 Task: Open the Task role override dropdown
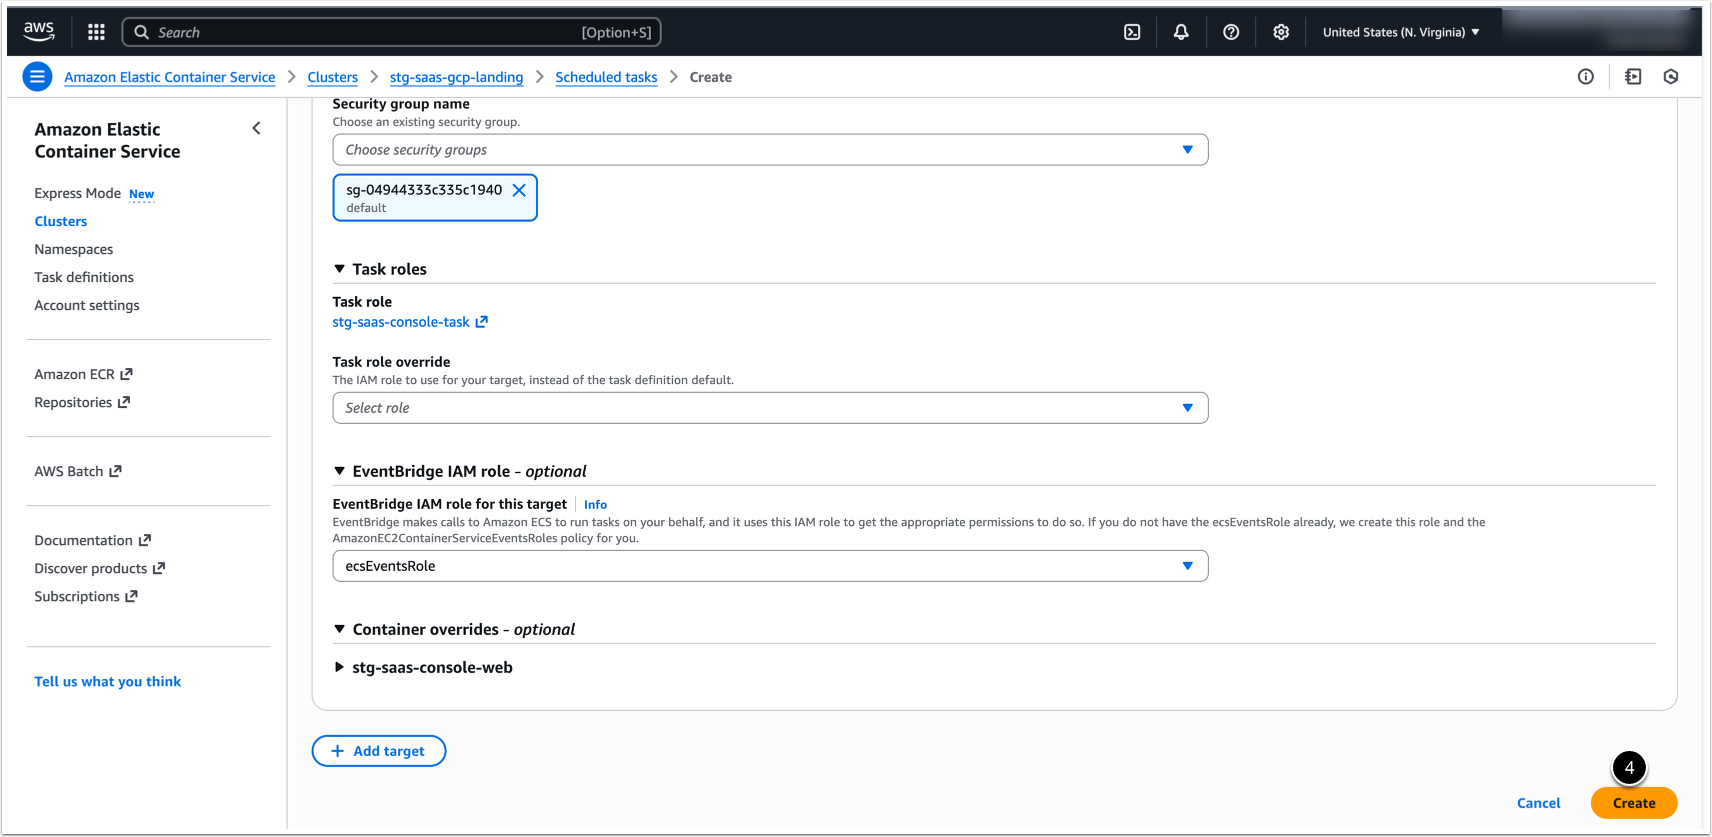770,408
